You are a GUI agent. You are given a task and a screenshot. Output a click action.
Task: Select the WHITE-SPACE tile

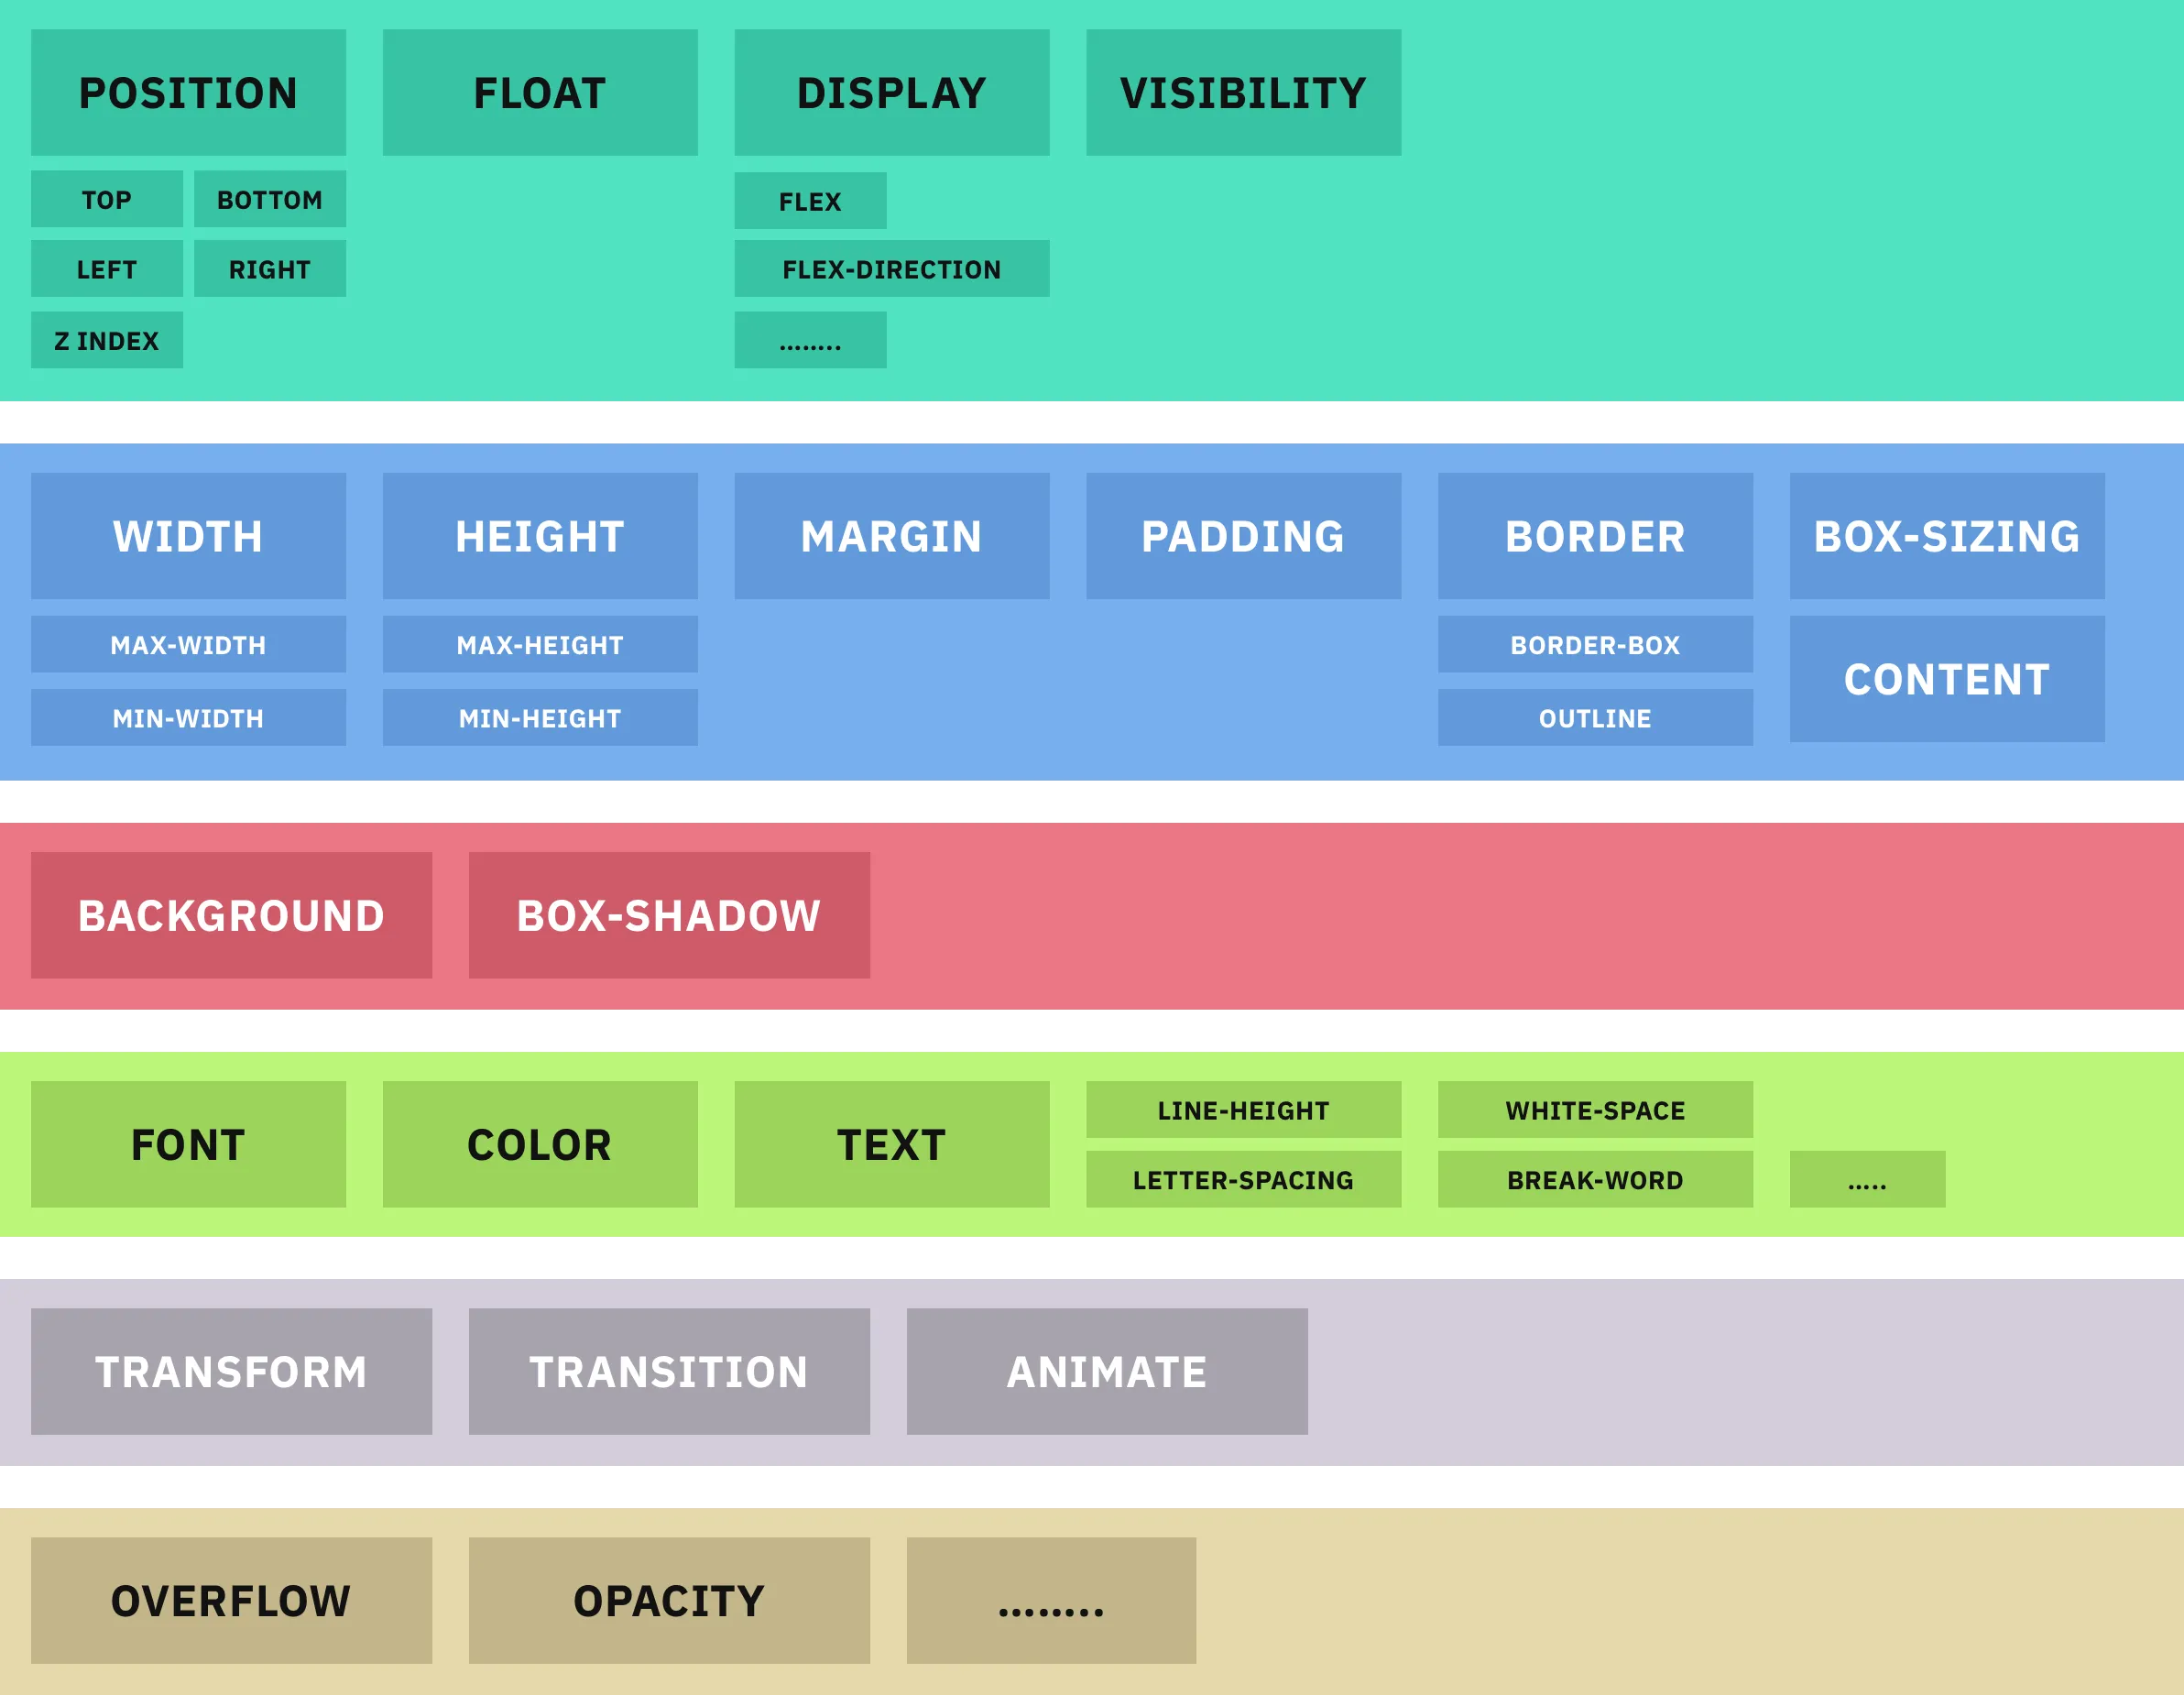pyautogui.click(x=1595, y=1109)
